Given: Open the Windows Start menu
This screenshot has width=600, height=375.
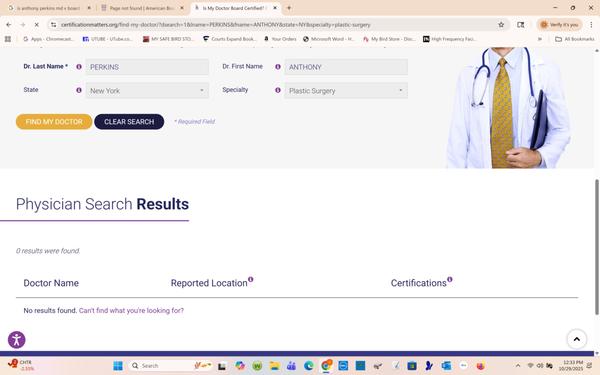Looking at the screenshot, I should pyautogui.click(x=118, y=366).
